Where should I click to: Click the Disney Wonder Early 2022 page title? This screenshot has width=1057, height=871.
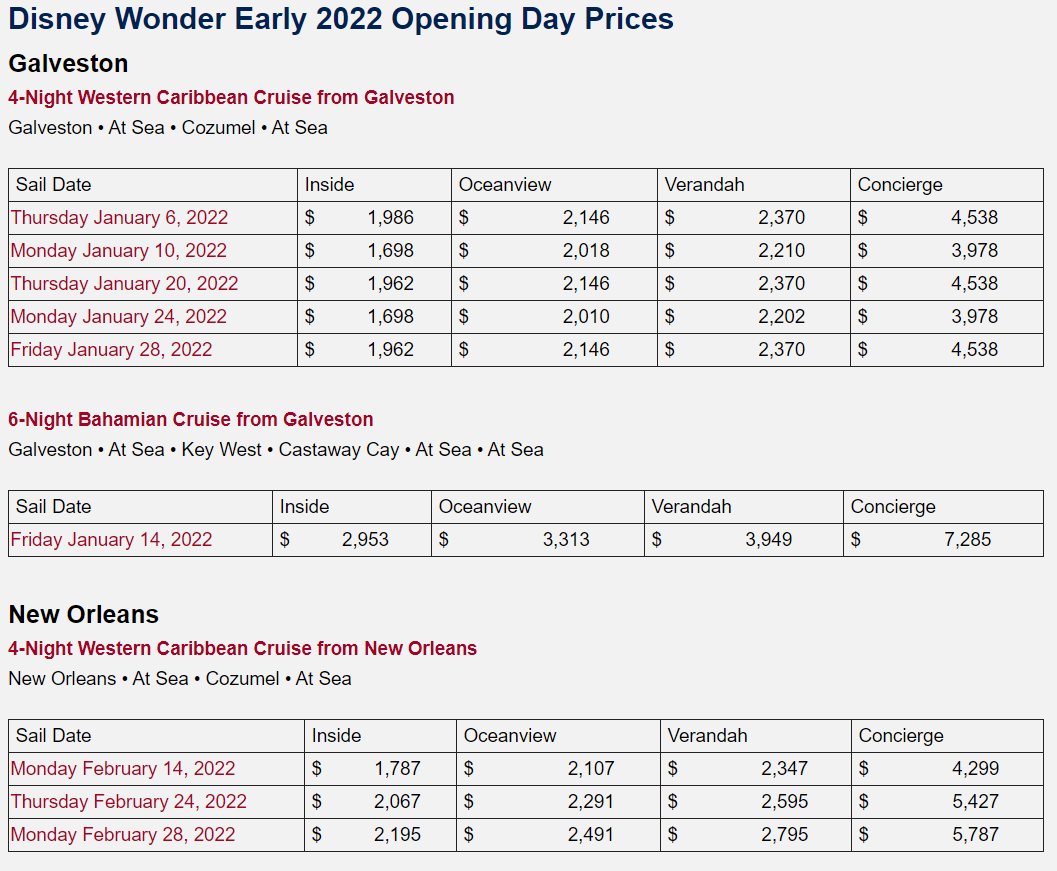[x=341, y=19]
